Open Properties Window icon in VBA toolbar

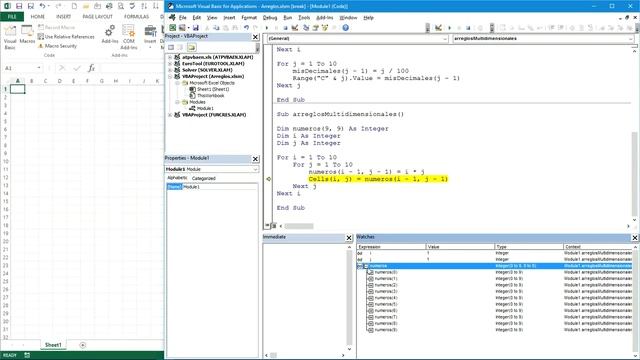(316, 28)
